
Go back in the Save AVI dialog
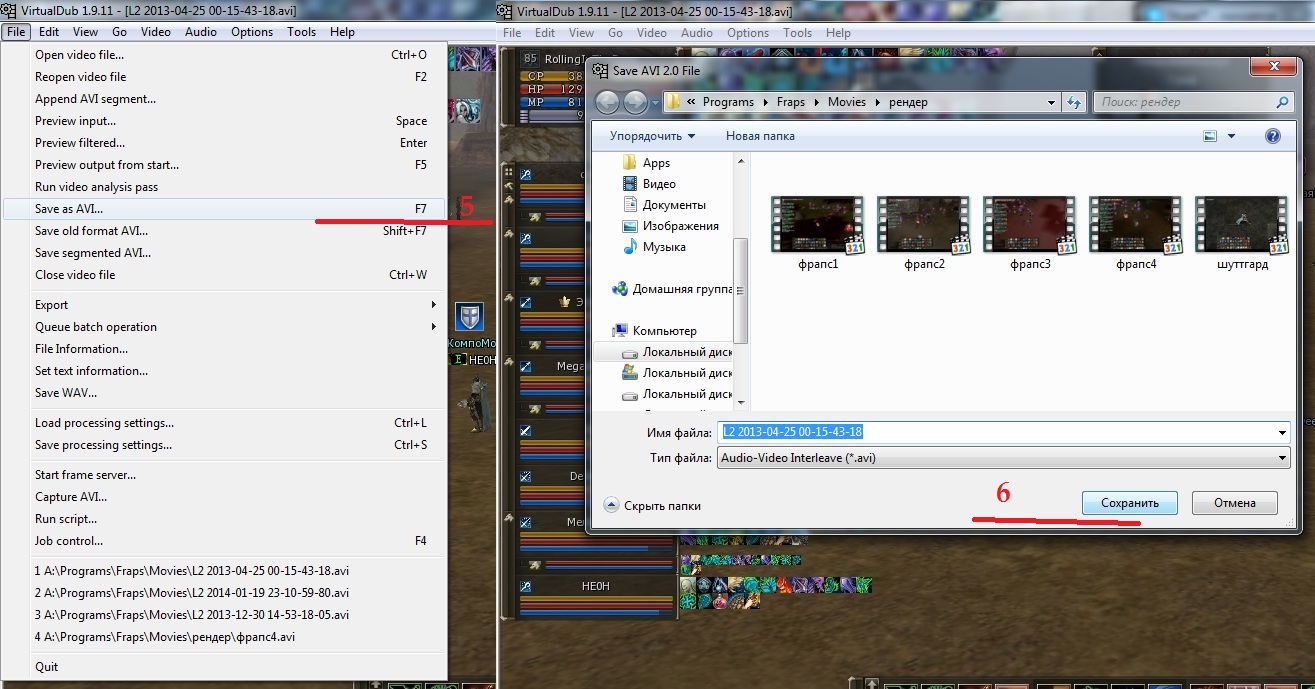[x=607, y=102]
